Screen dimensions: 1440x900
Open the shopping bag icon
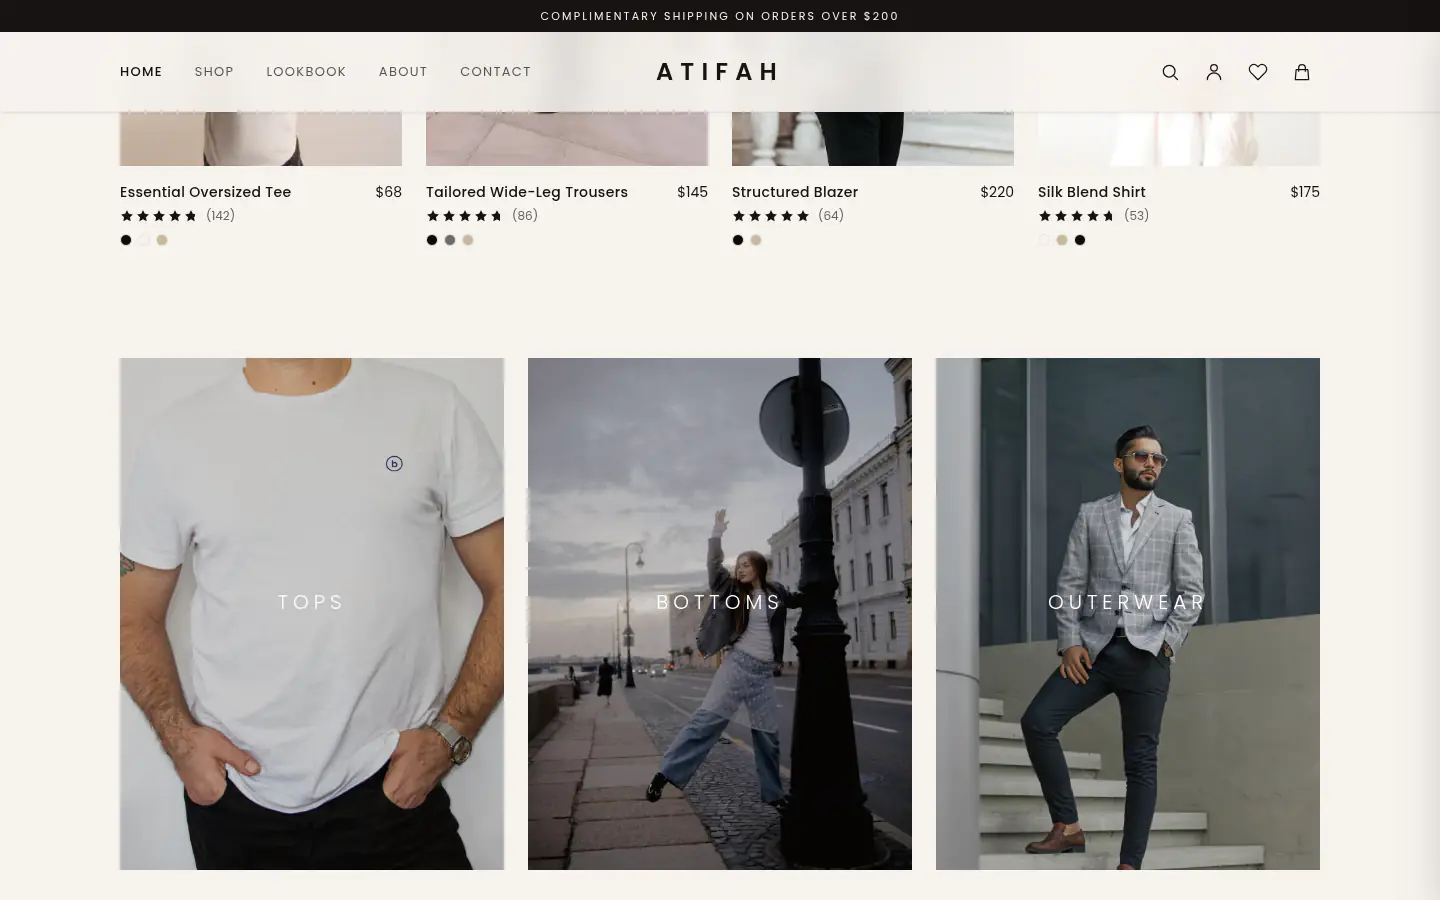1302,72
